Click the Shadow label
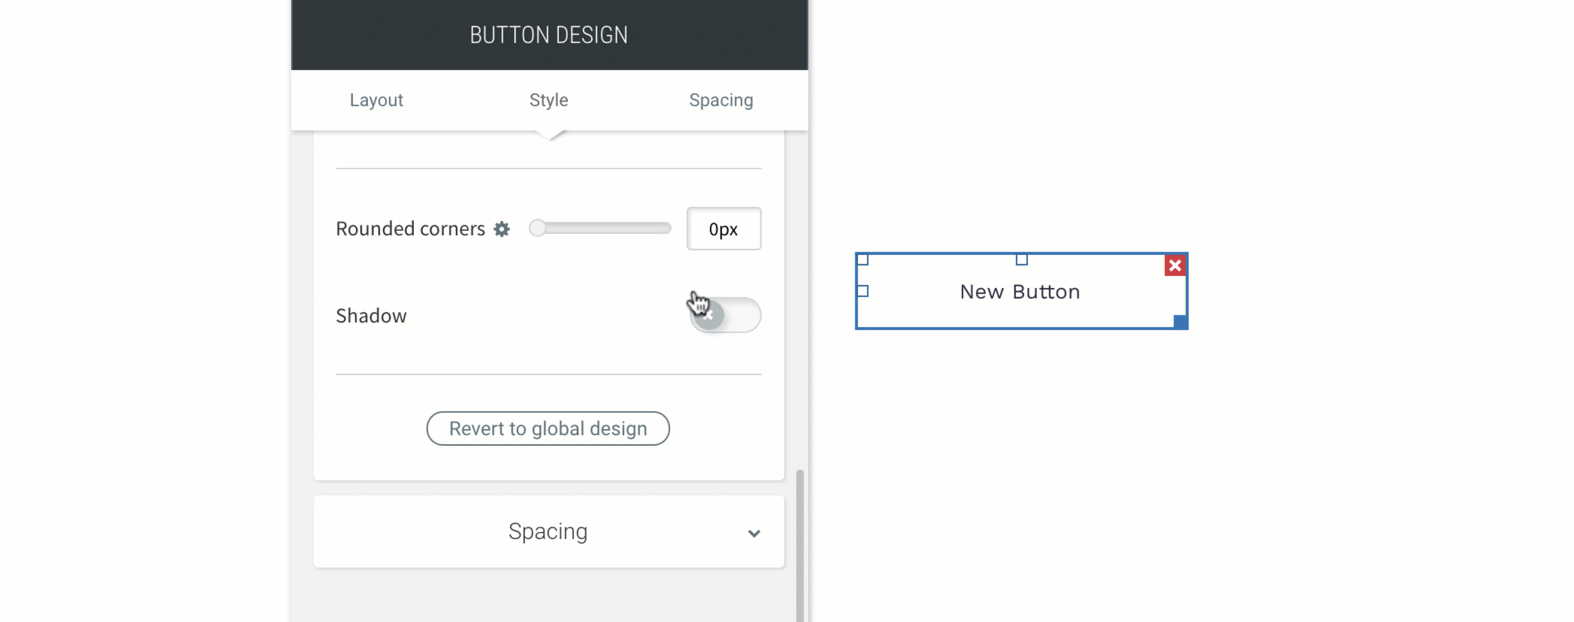Viewport: 1574px width, 622px height. tap(371, 316)
